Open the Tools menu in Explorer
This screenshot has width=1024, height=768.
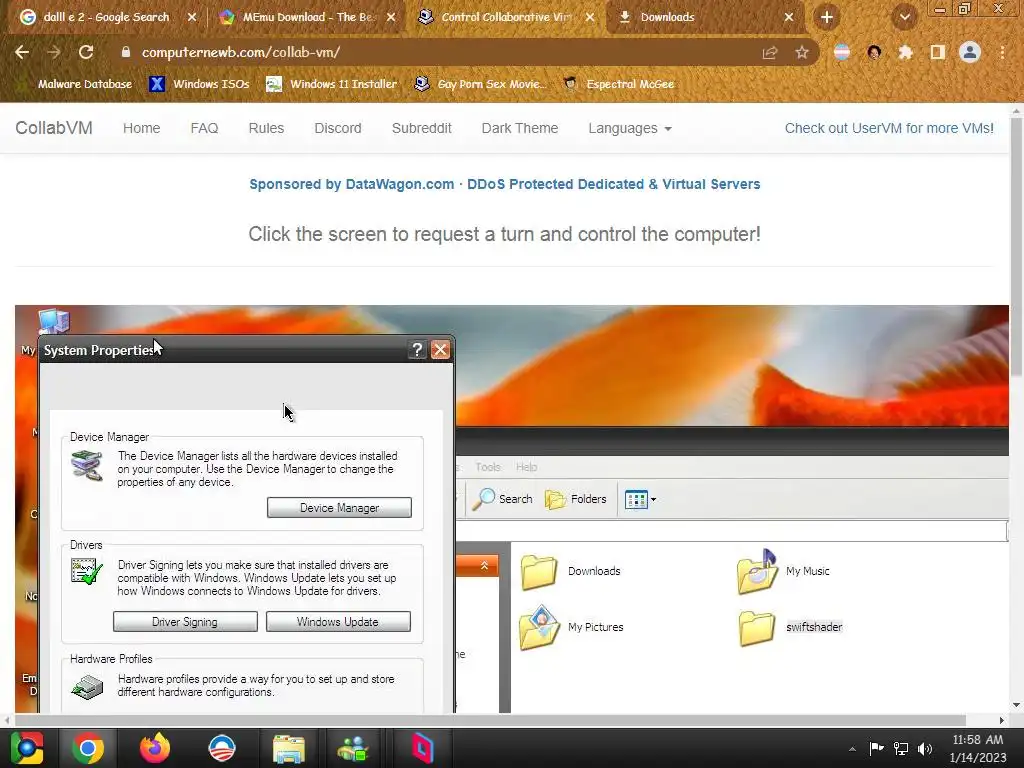click(x=488, y=467)
